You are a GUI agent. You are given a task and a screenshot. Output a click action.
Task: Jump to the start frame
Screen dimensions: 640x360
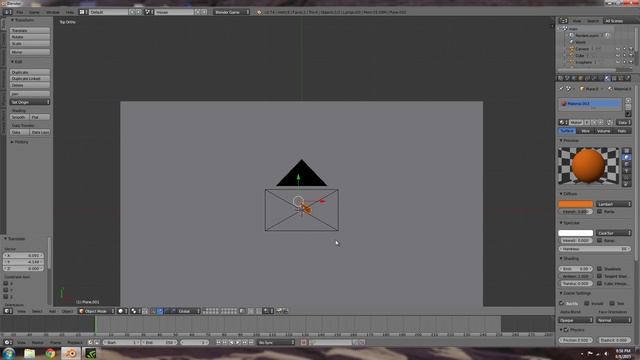218,342
